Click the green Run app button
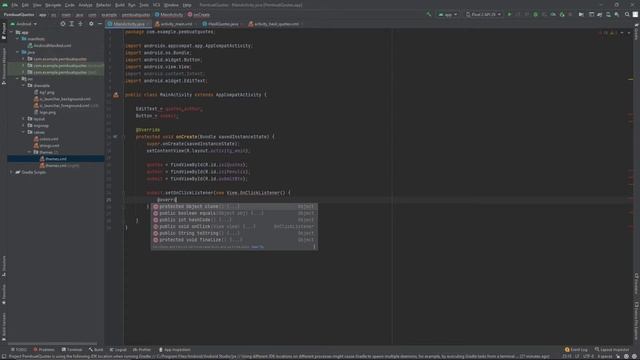This screenshot has height=360, width=640. 509,14
